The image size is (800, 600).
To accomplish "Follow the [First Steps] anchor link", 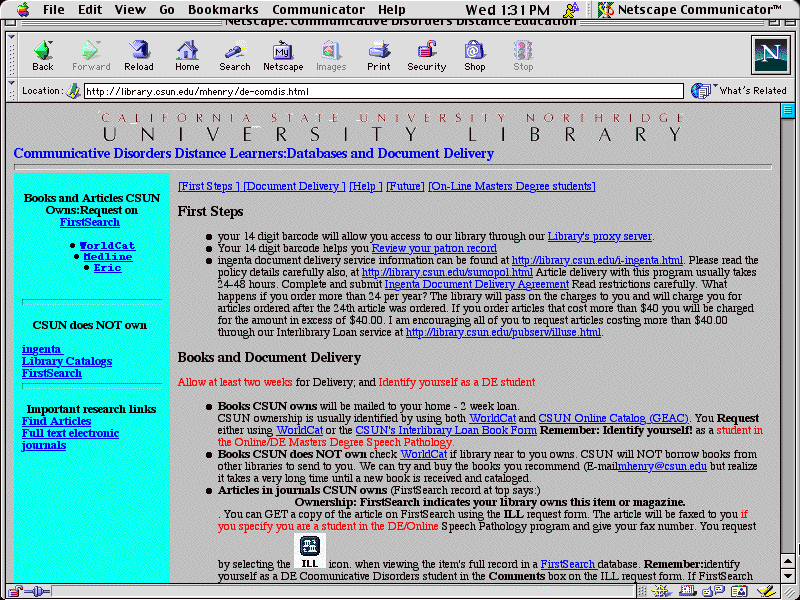I will pyautogui.click(x=209, y=186).
